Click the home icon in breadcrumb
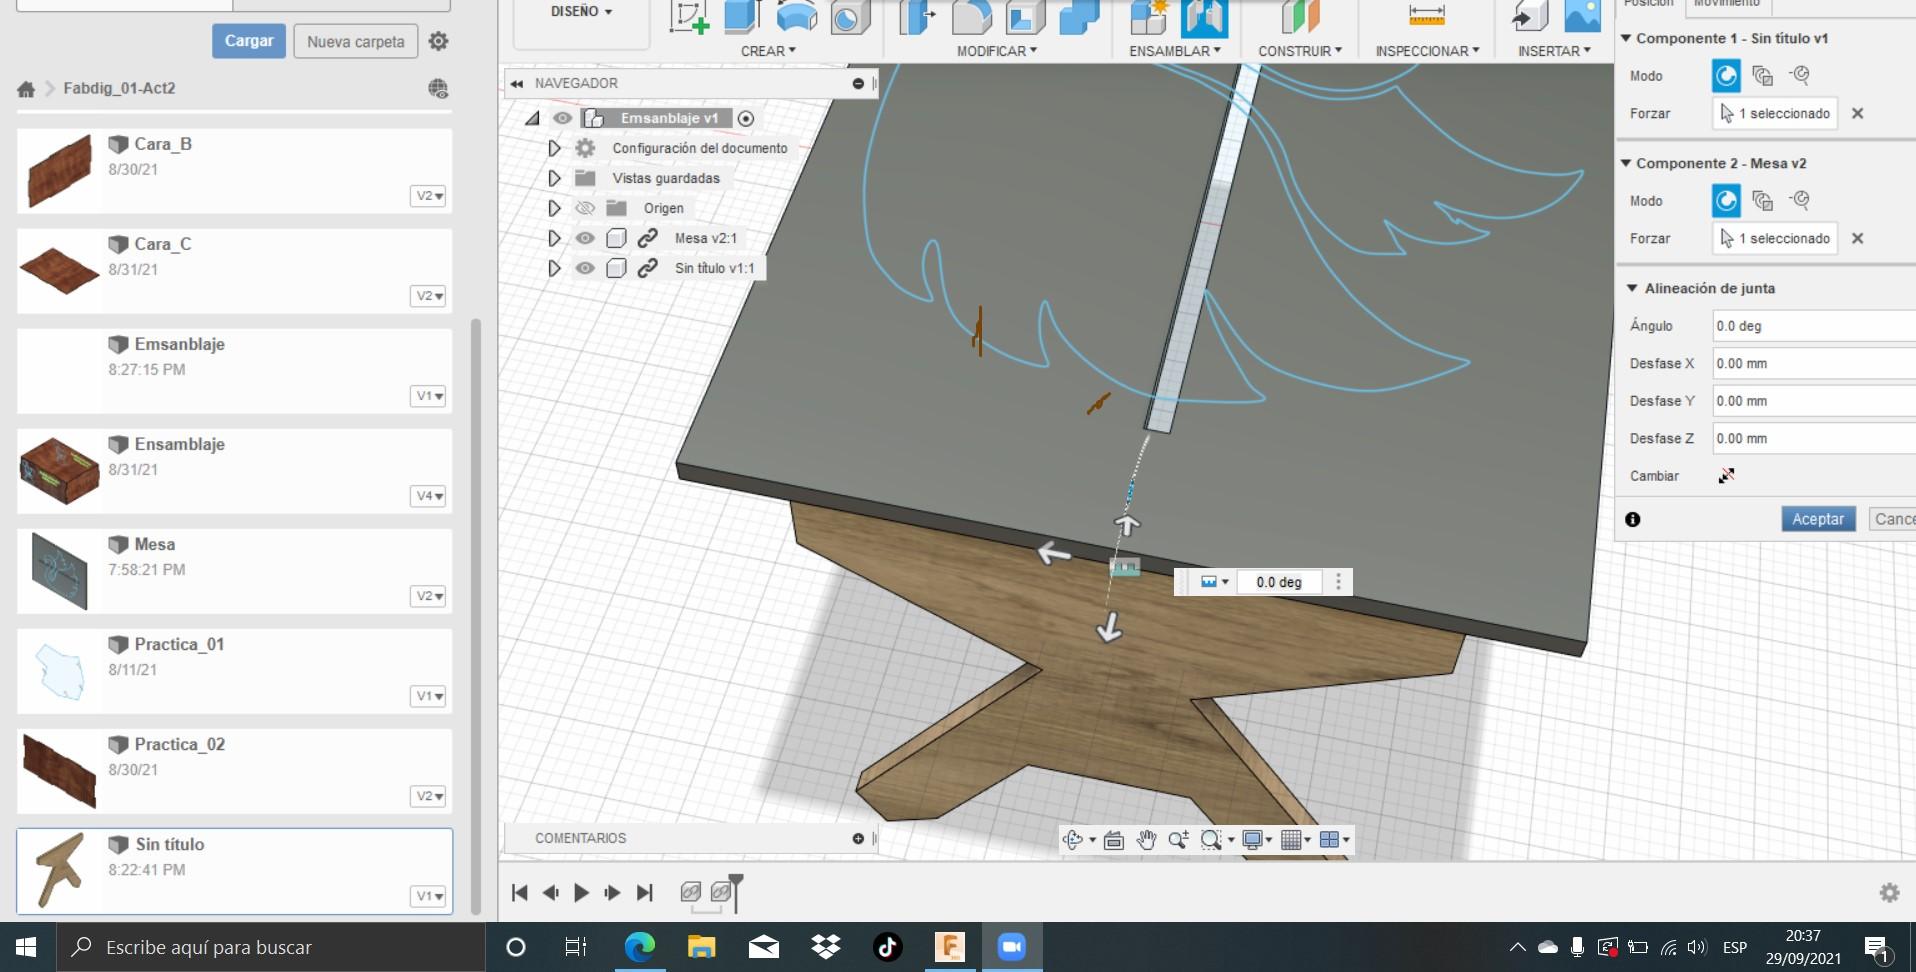 (26, 89)
